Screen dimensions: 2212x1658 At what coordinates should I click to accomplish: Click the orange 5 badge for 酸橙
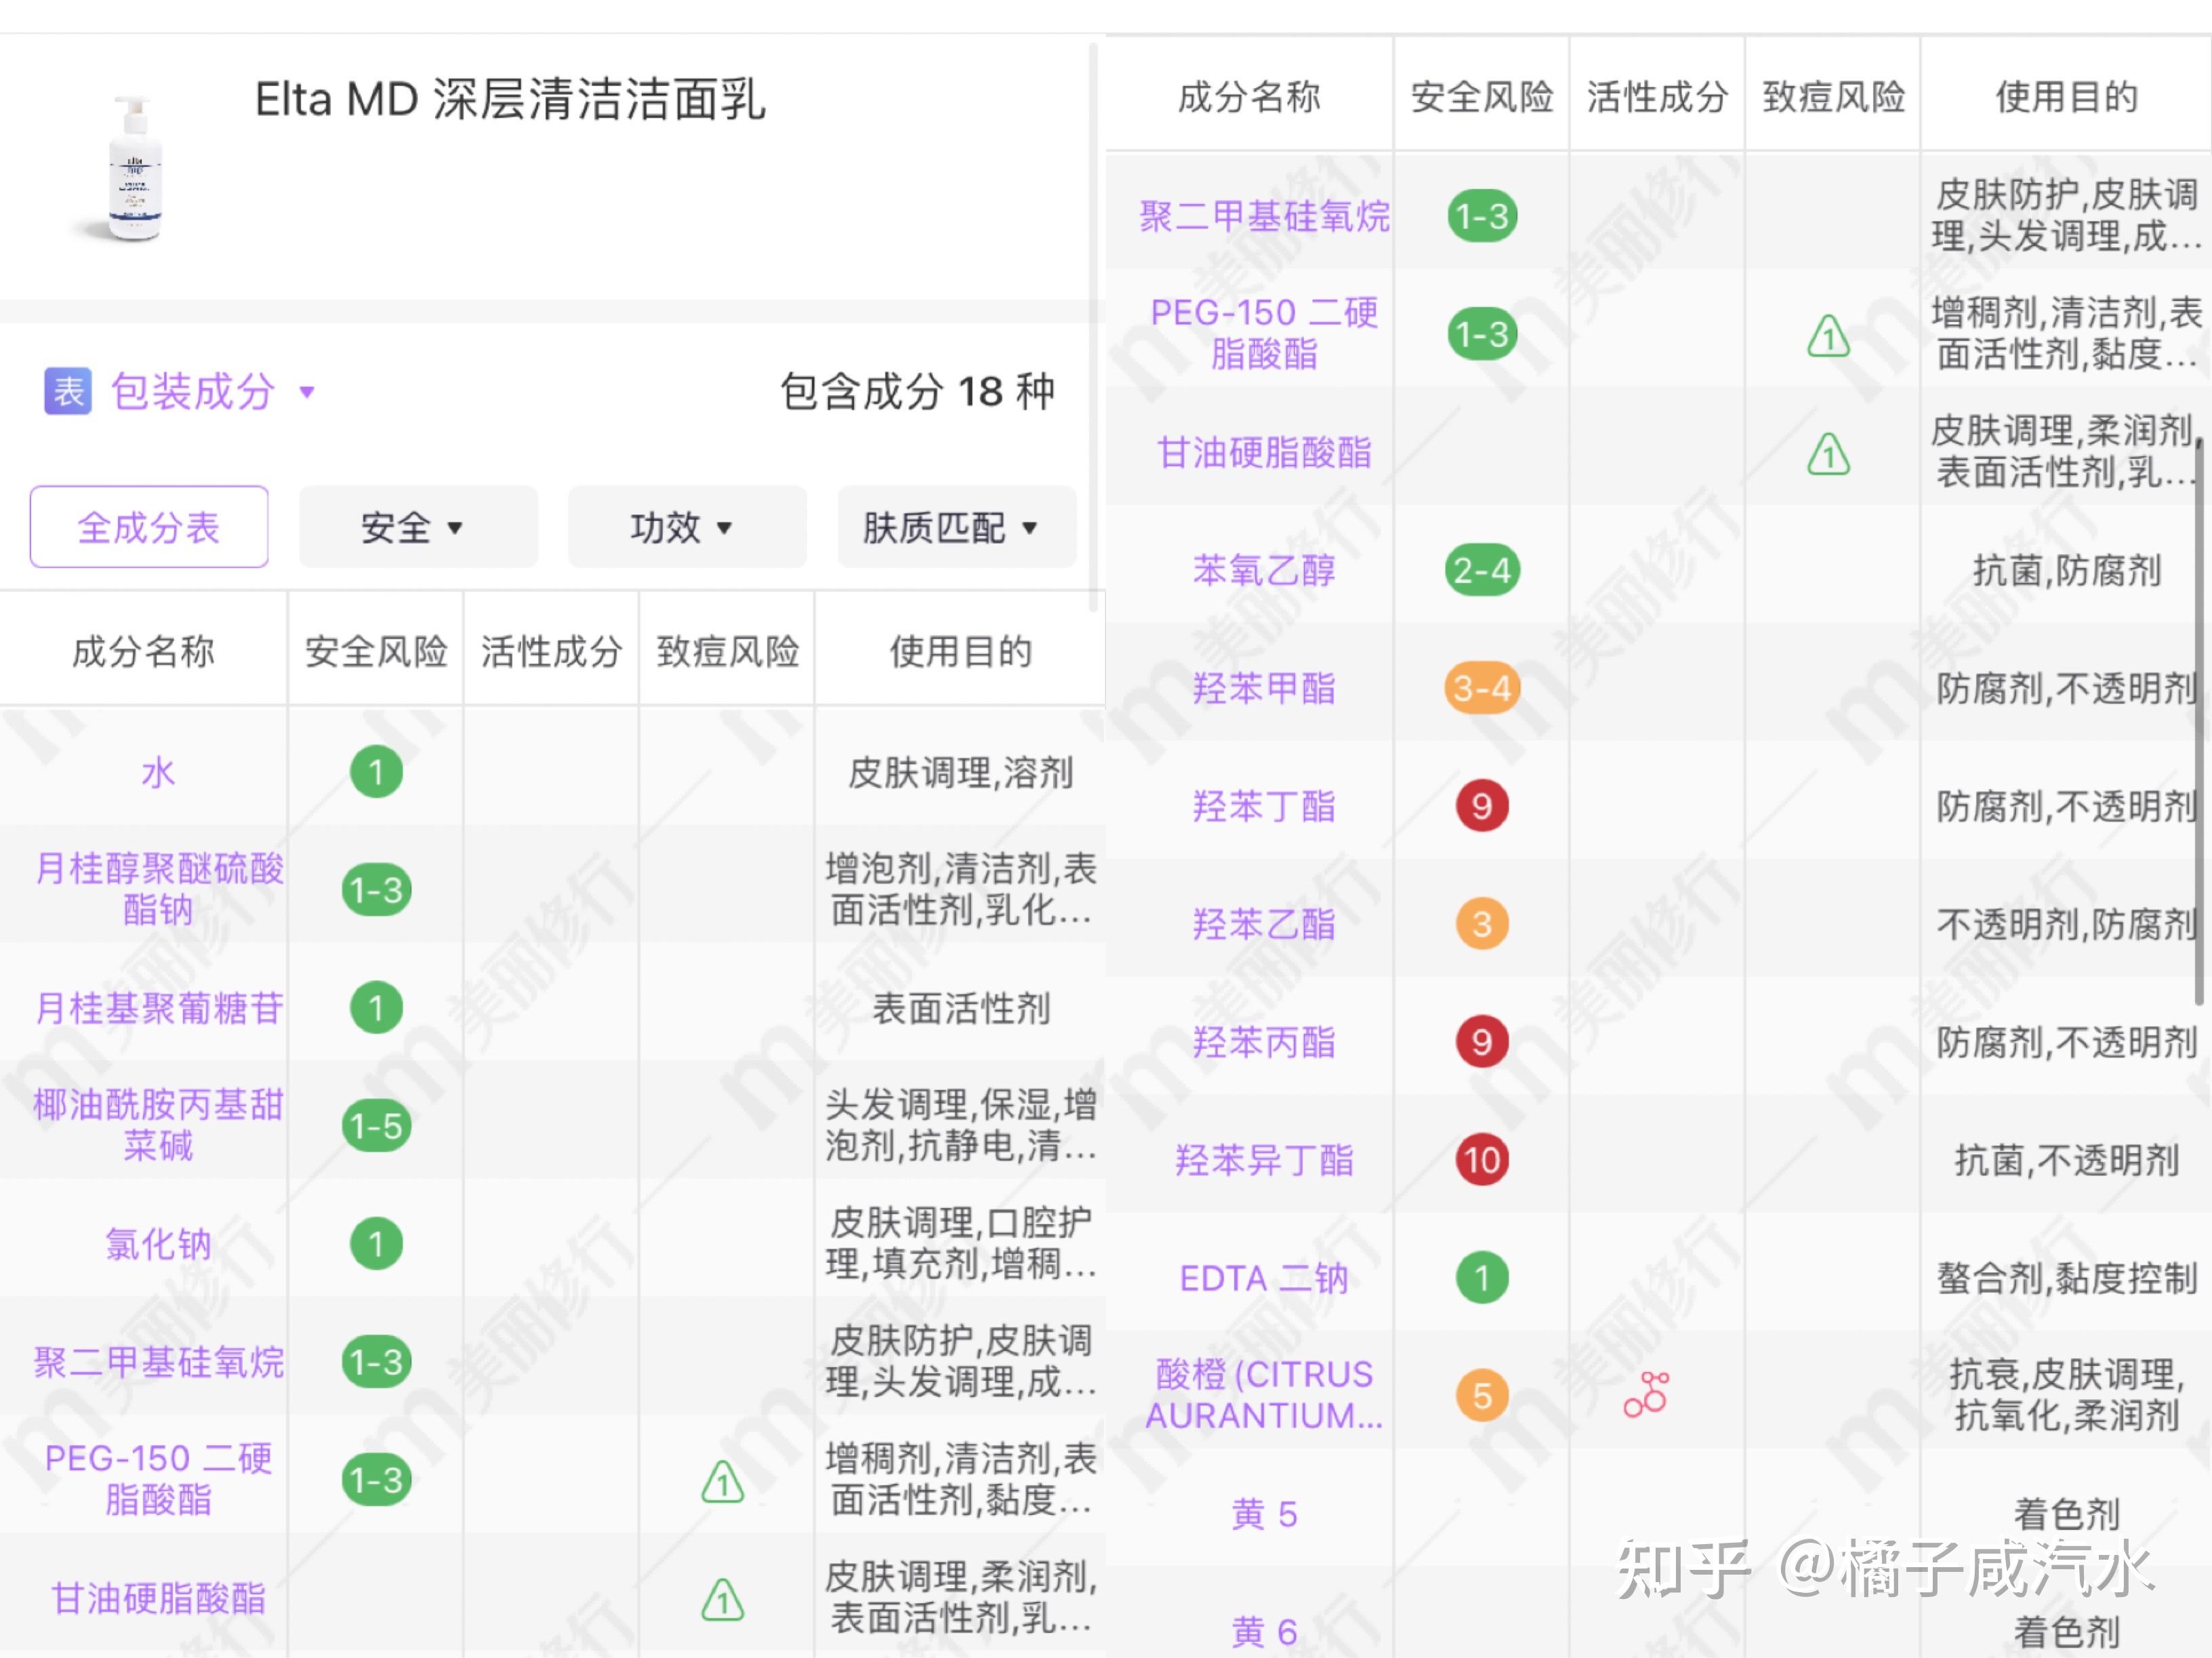tap(1482, 1396)
